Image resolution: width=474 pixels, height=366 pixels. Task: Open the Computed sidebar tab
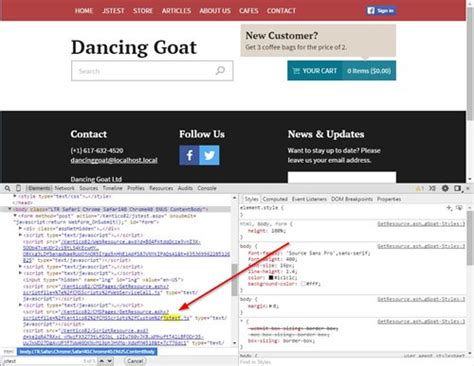(x=275, y=199)
